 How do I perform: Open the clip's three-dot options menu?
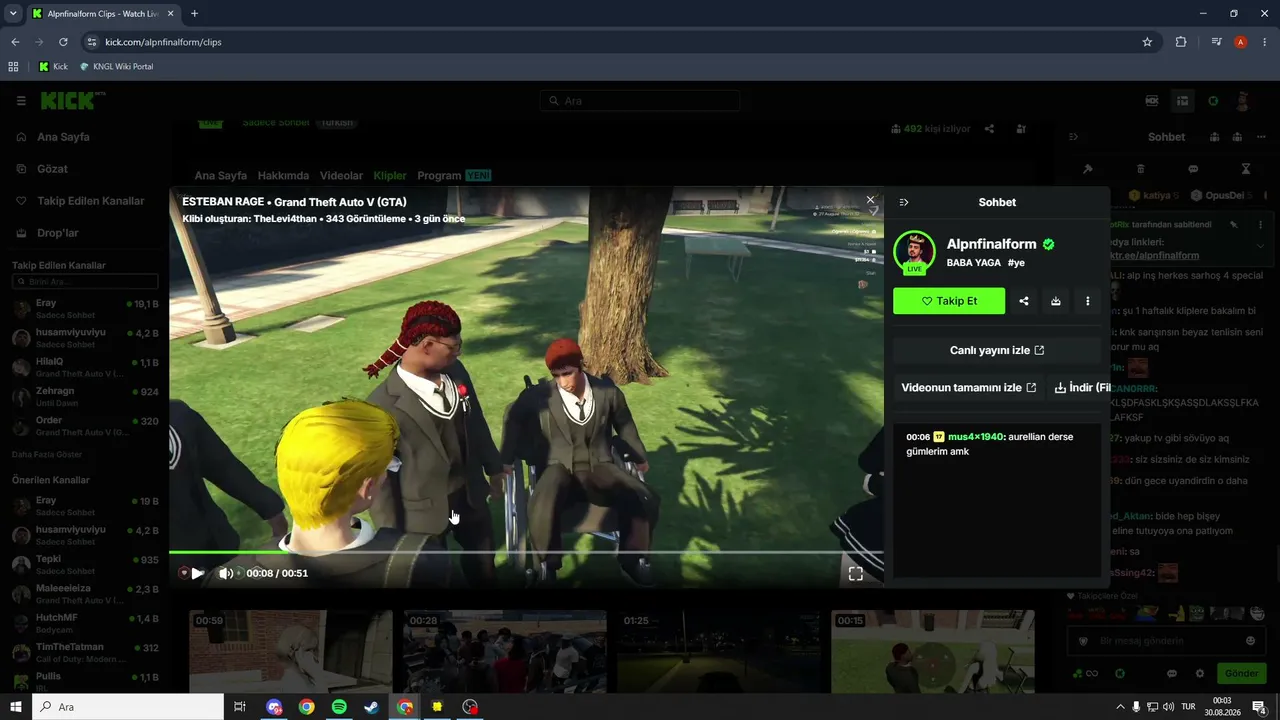1088,301
